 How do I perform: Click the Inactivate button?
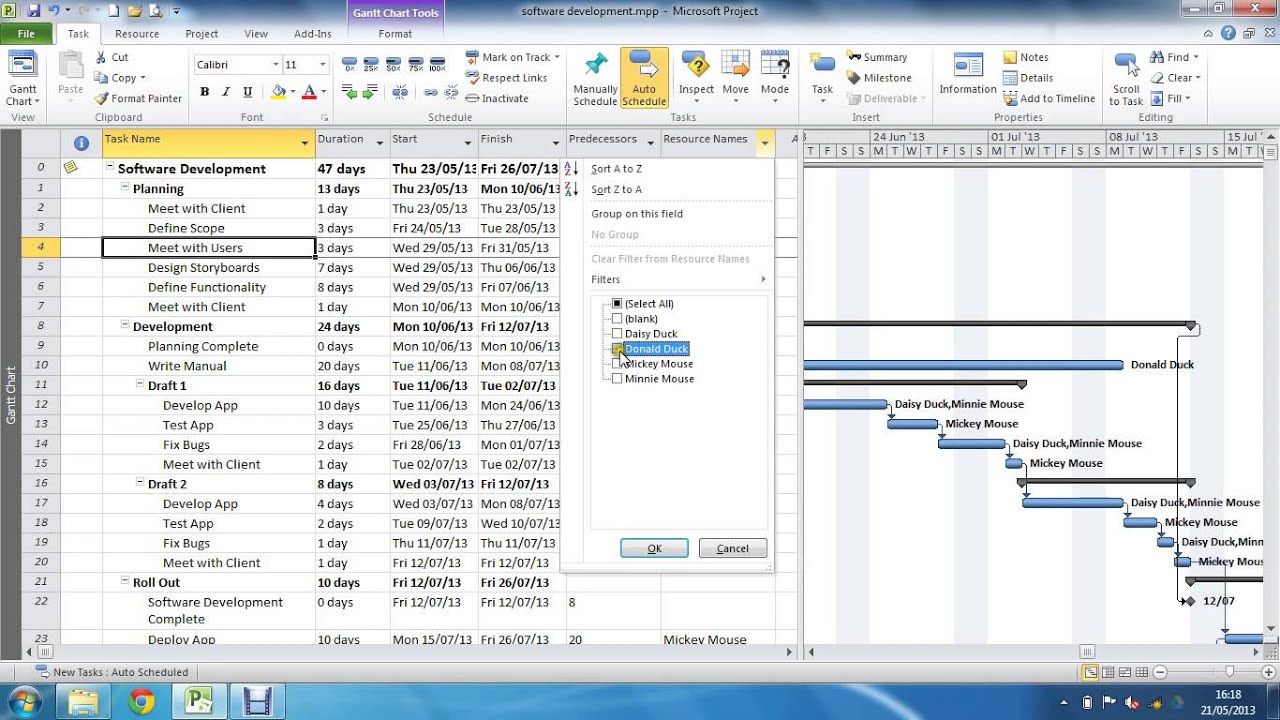click(497, 98)
